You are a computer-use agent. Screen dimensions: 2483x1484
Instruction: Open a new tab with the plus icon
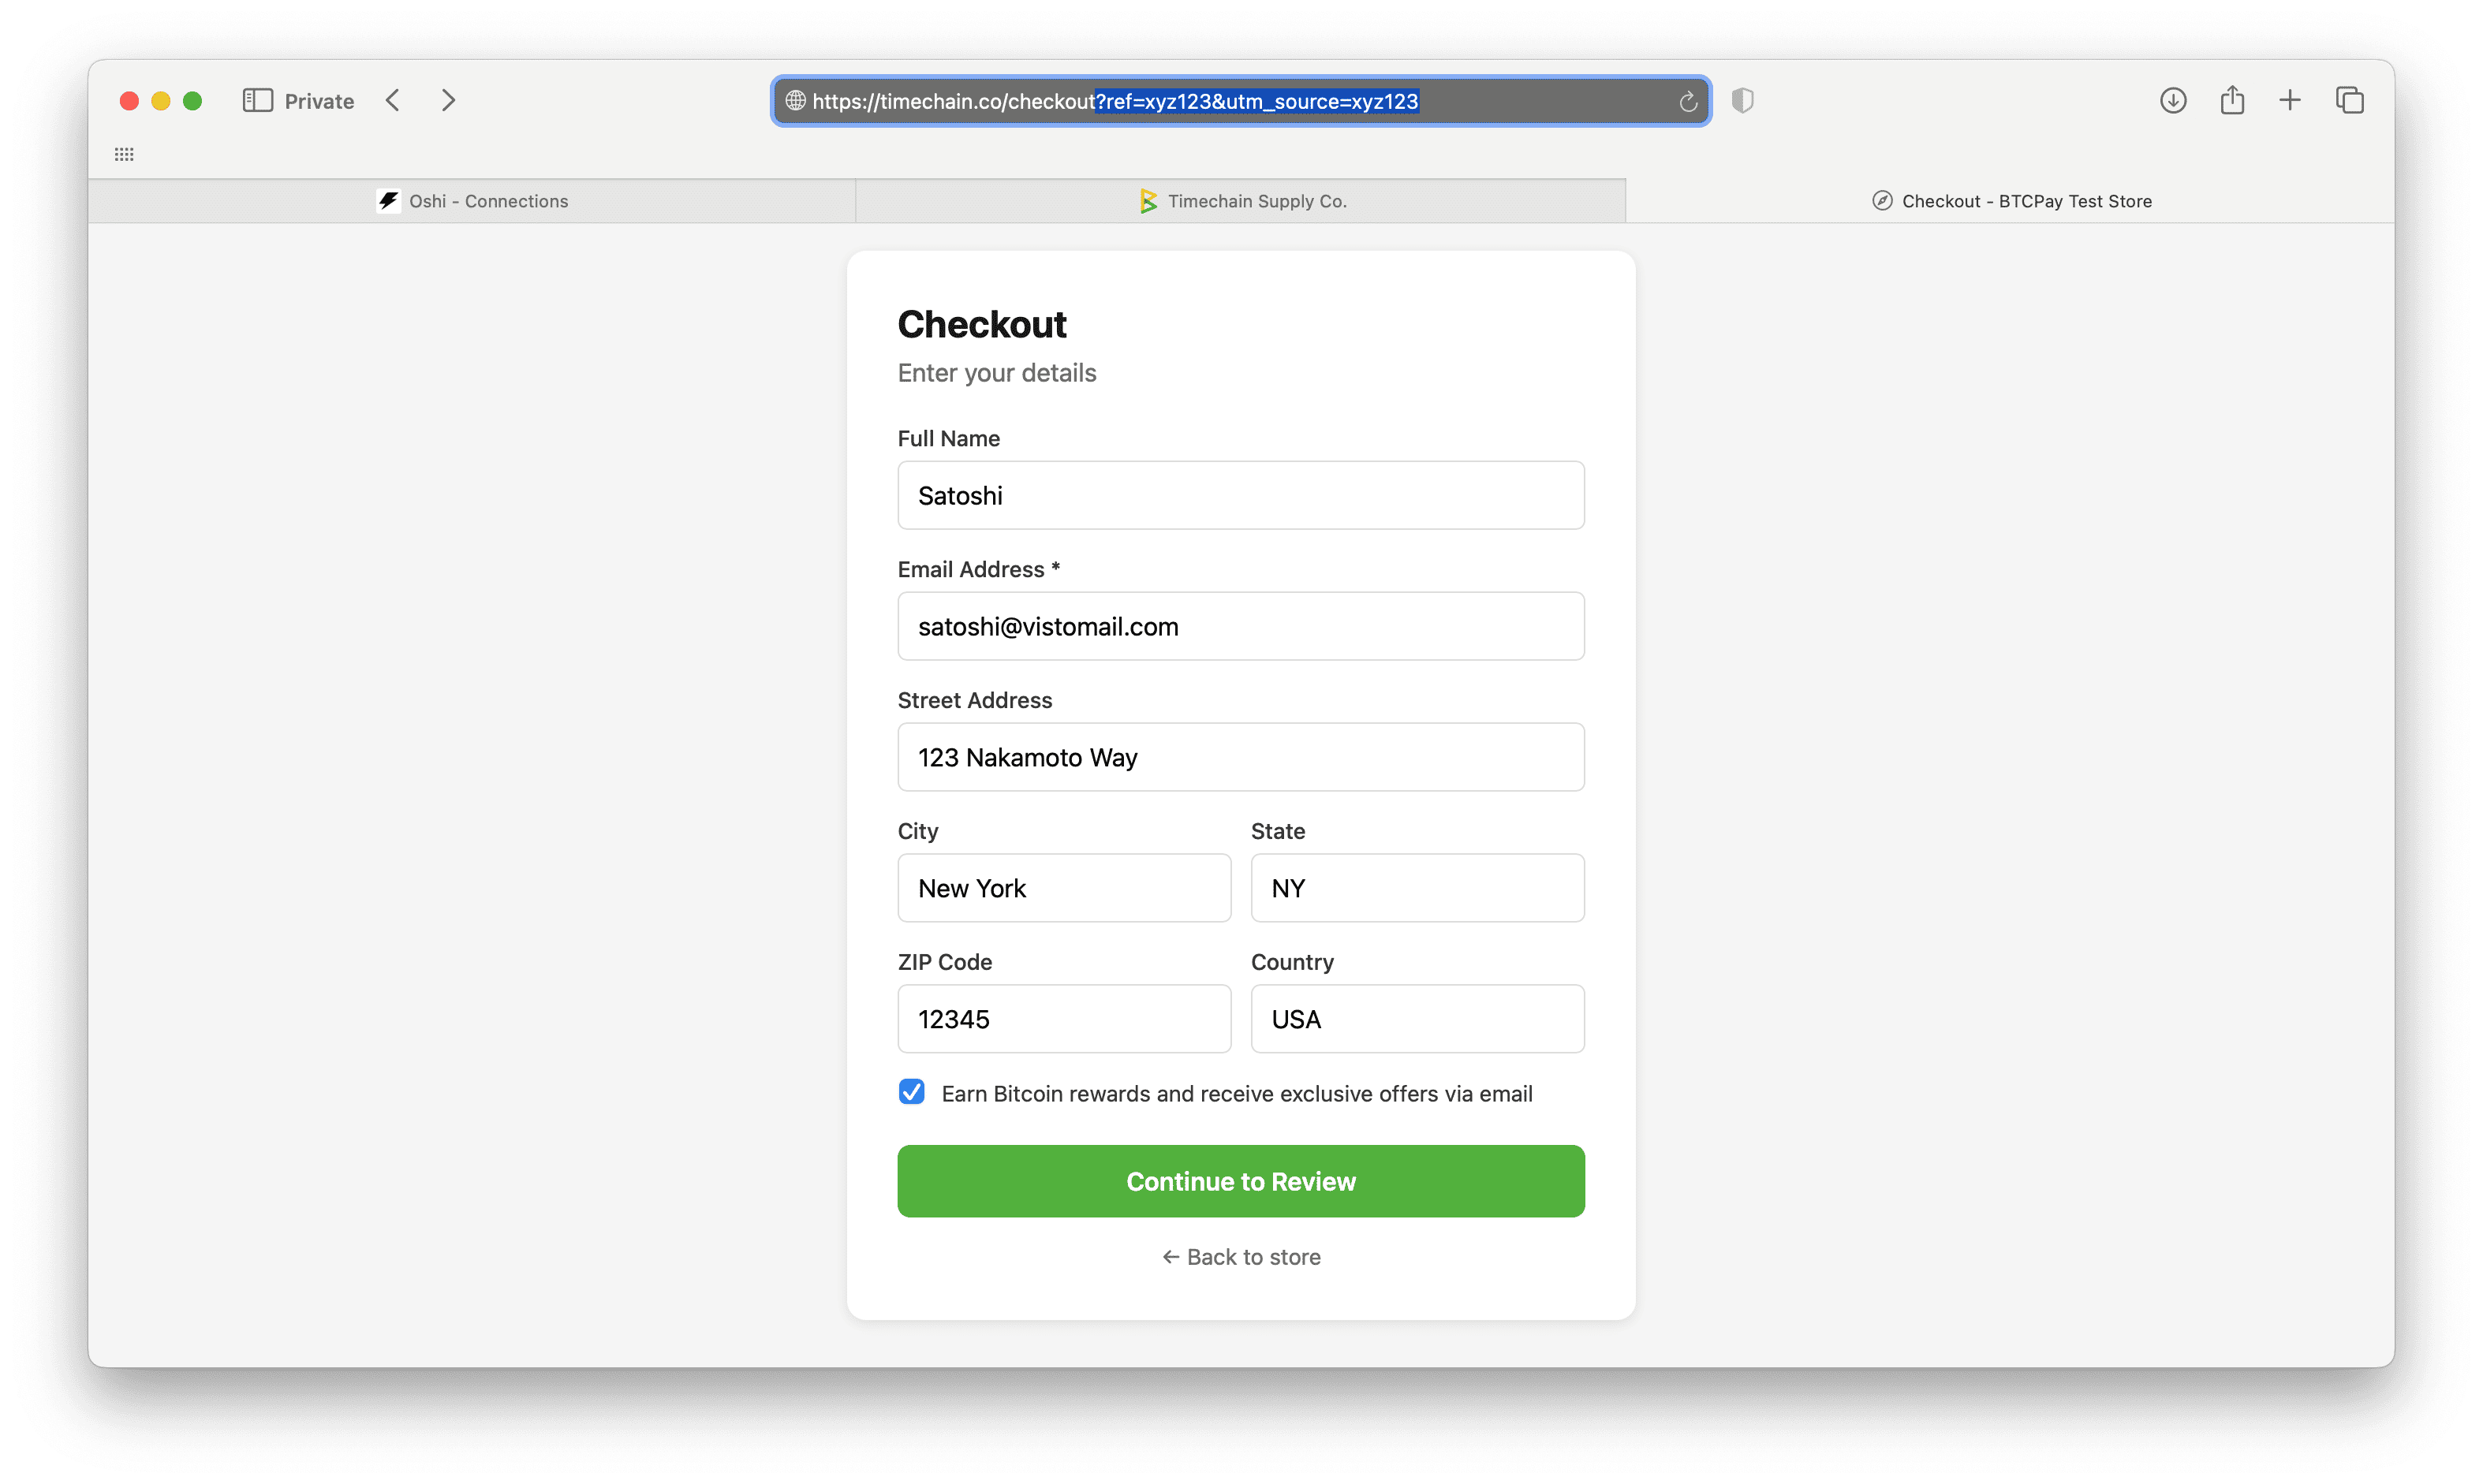click(x=2290, y=100)
